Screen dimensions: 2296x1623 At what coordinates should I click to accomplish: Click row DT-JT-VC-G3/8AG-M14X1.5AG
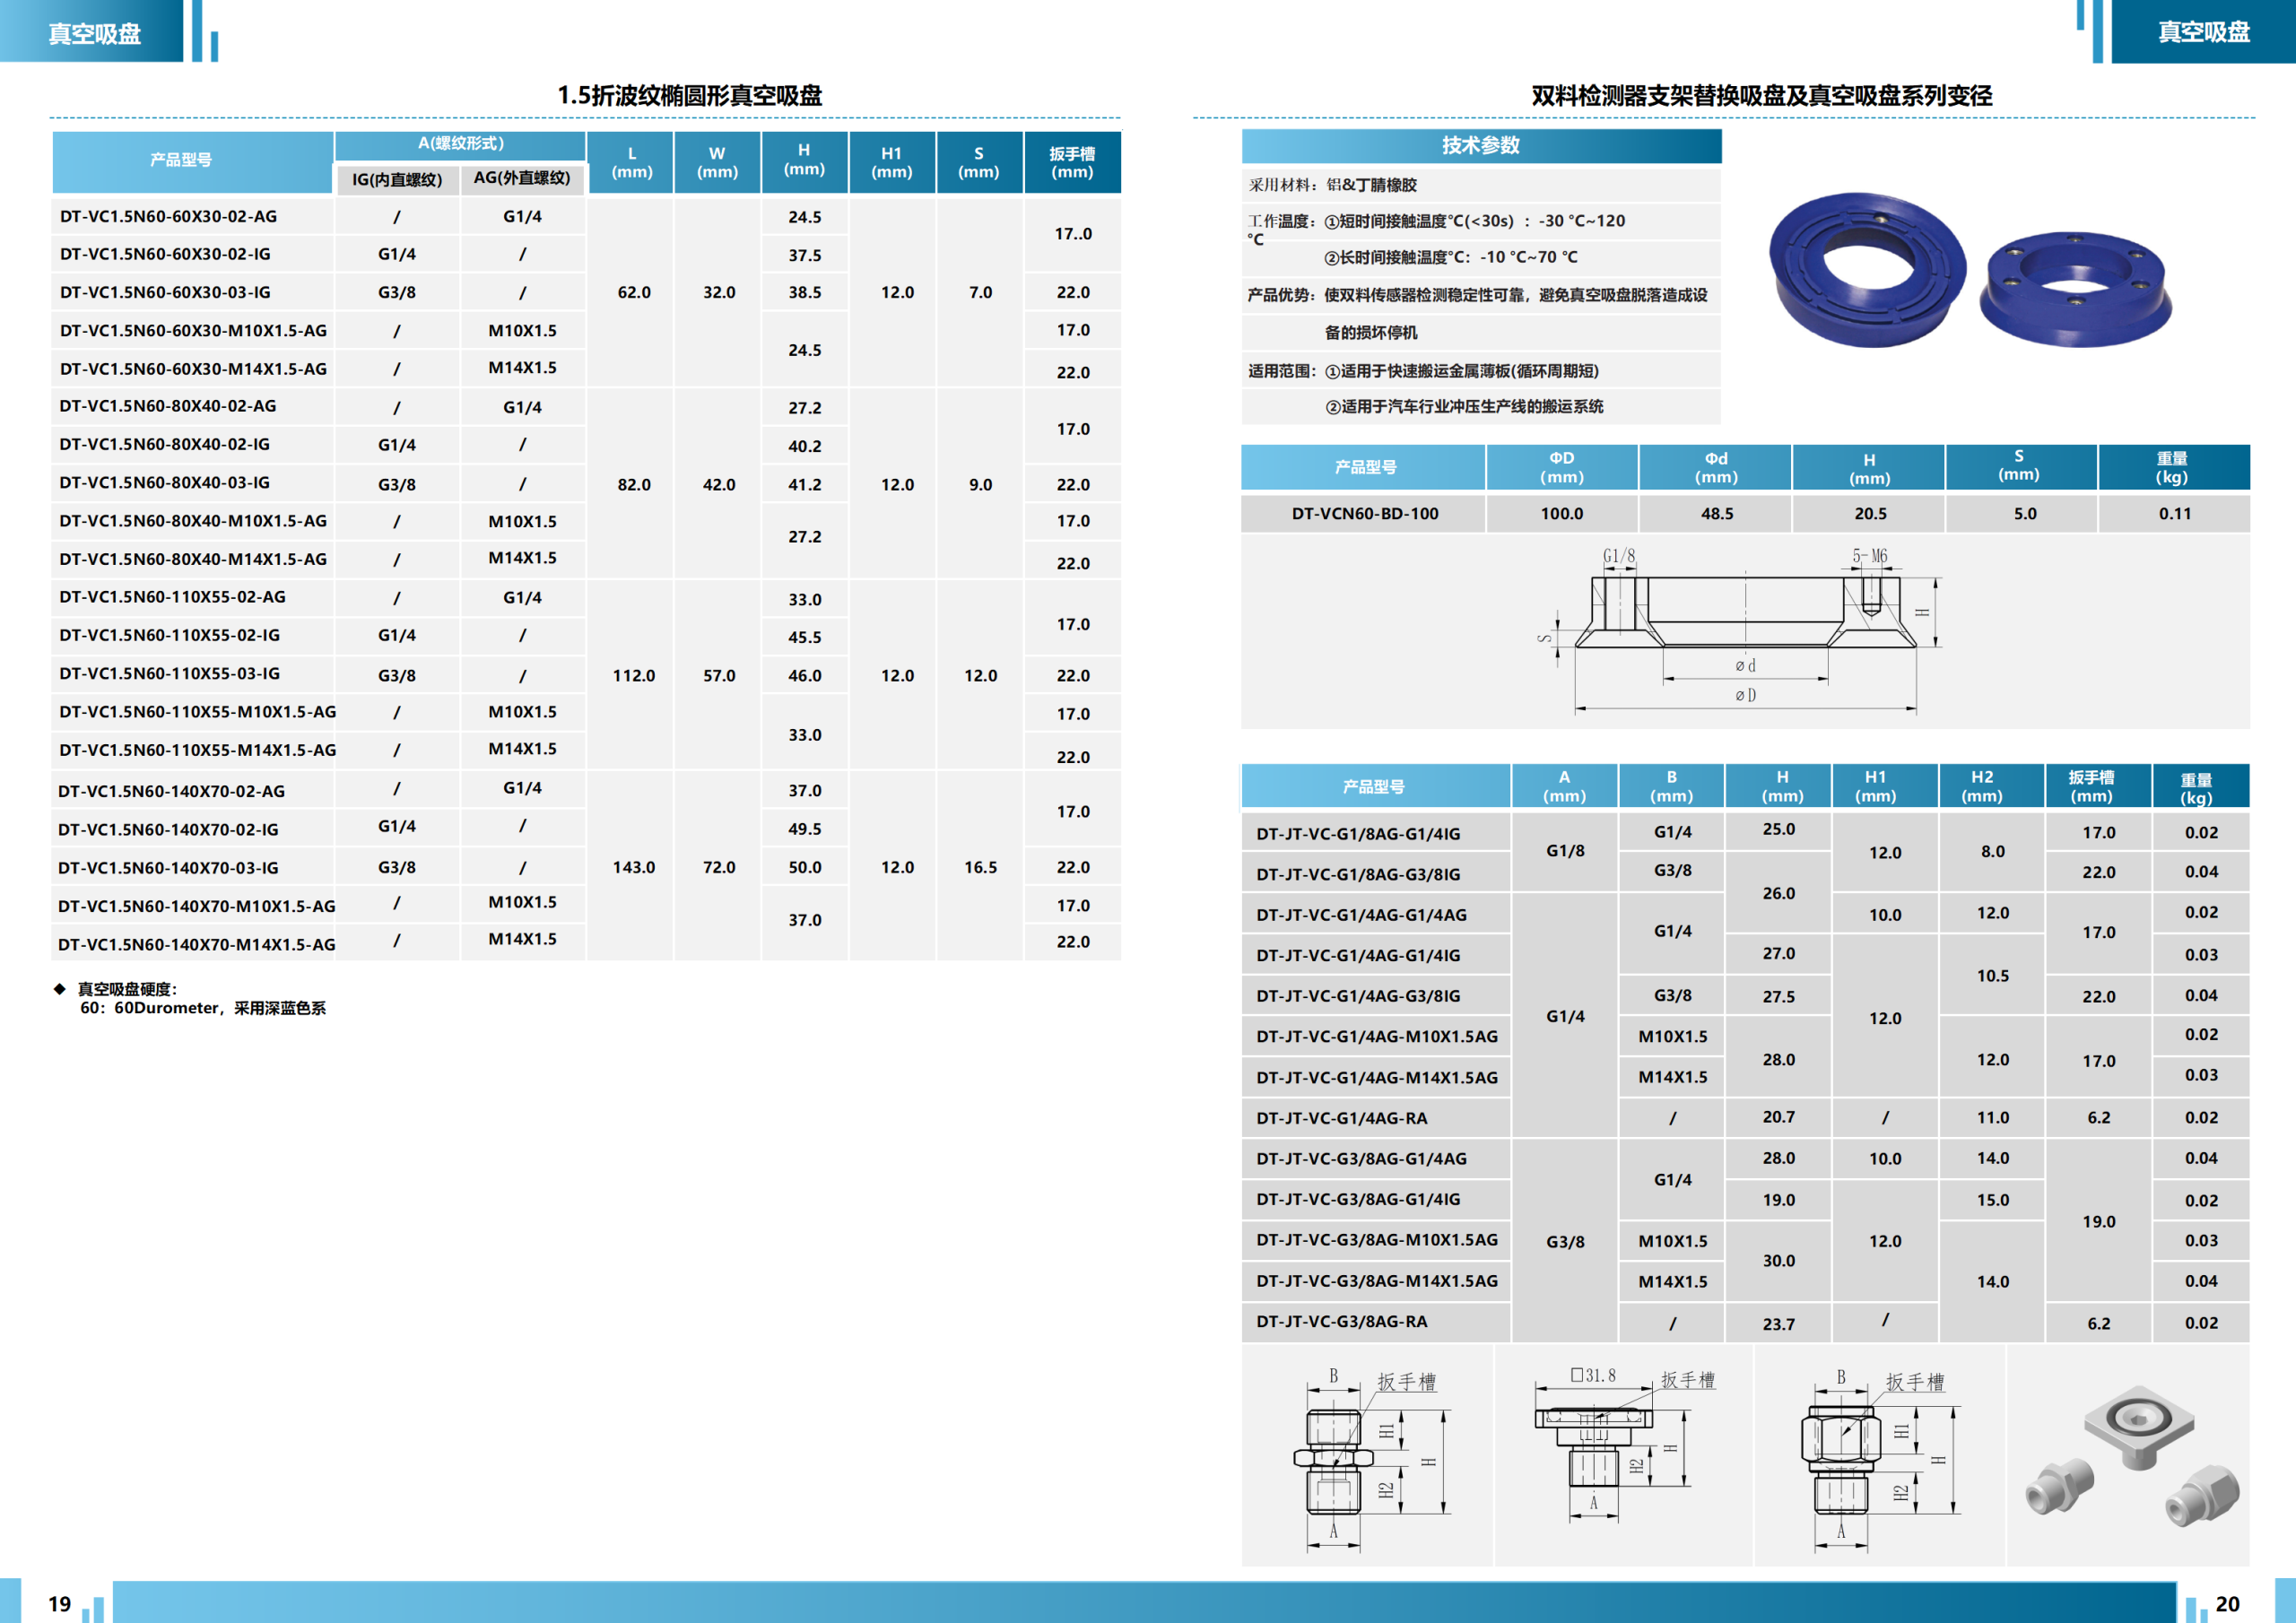tap(1745, 1281)
